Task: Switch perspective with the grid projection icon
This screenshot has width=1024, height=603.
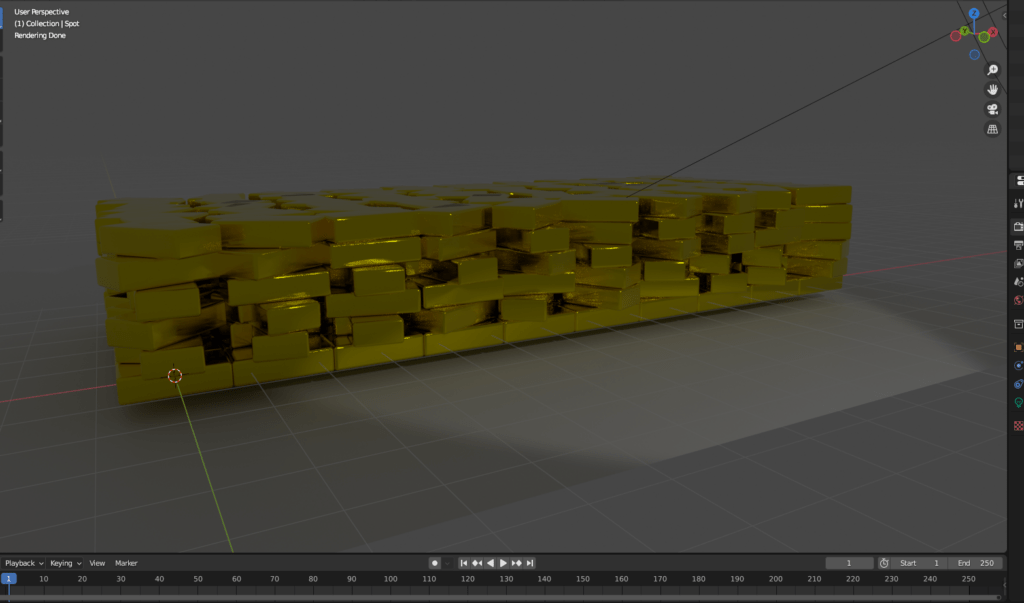Action: (x=992, y=129)
